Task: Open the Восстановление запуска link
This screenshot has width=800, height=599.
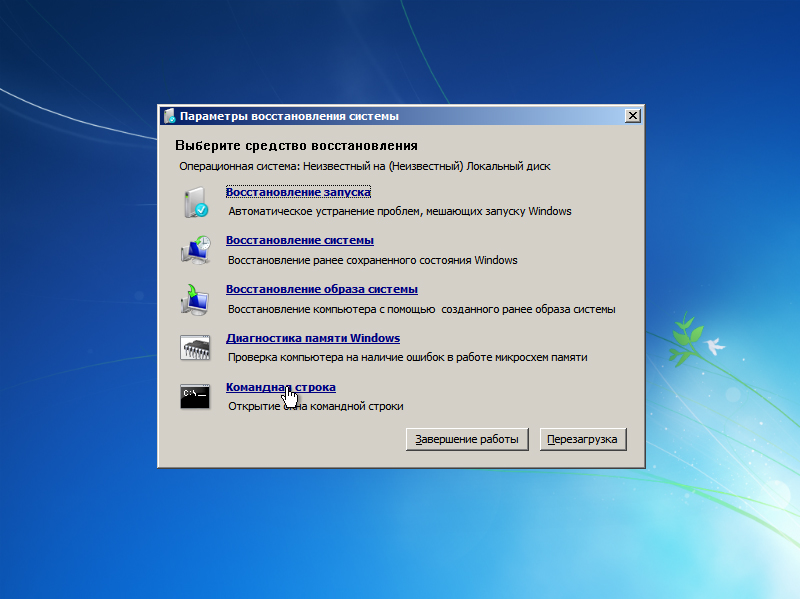Action: click(298, 192)
